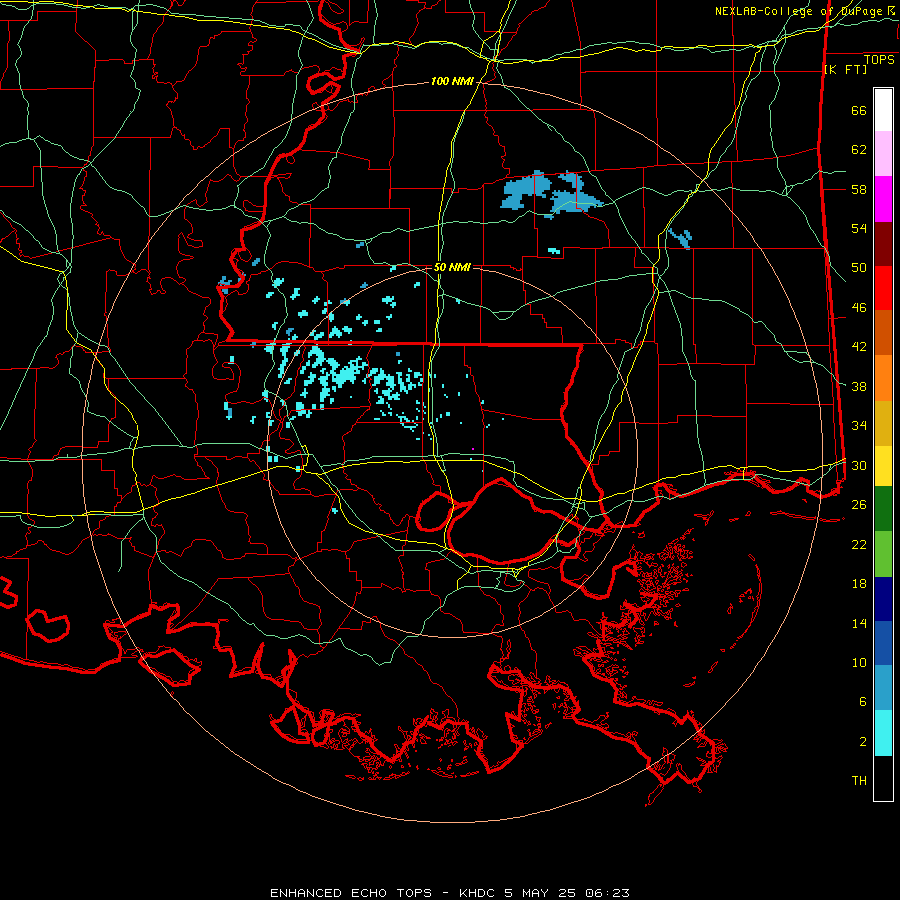
Task: Click the white 66 kft color swatch
Action: point(883,110)
